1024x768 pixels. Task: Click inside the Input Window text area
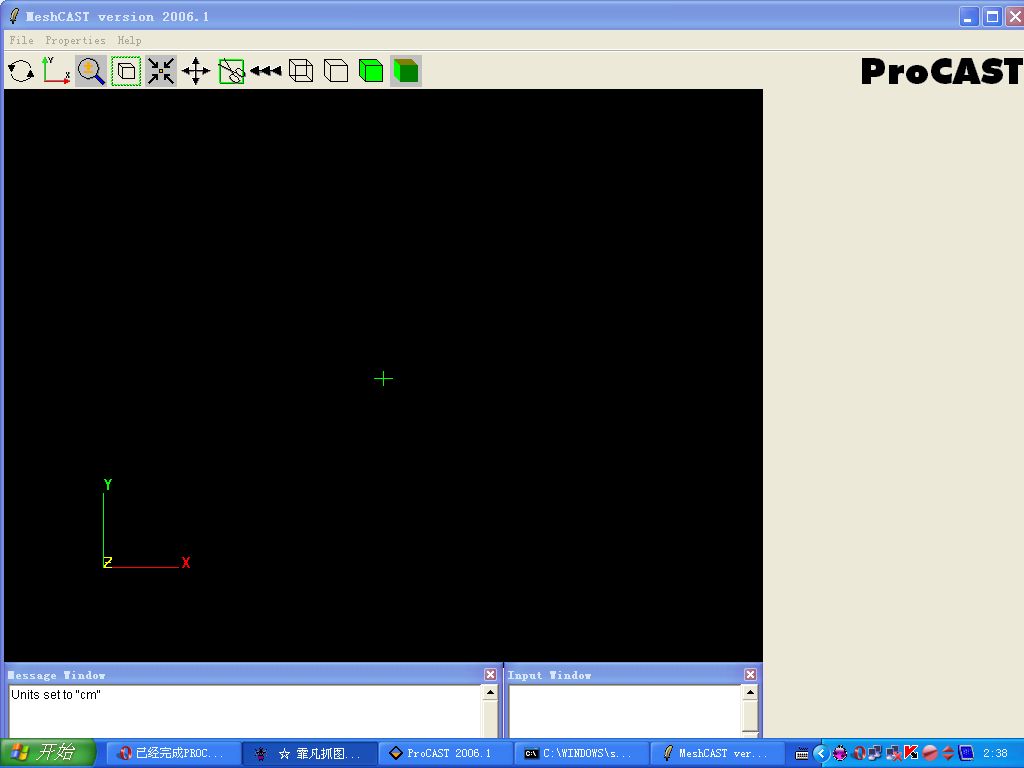tap(625, 711)
